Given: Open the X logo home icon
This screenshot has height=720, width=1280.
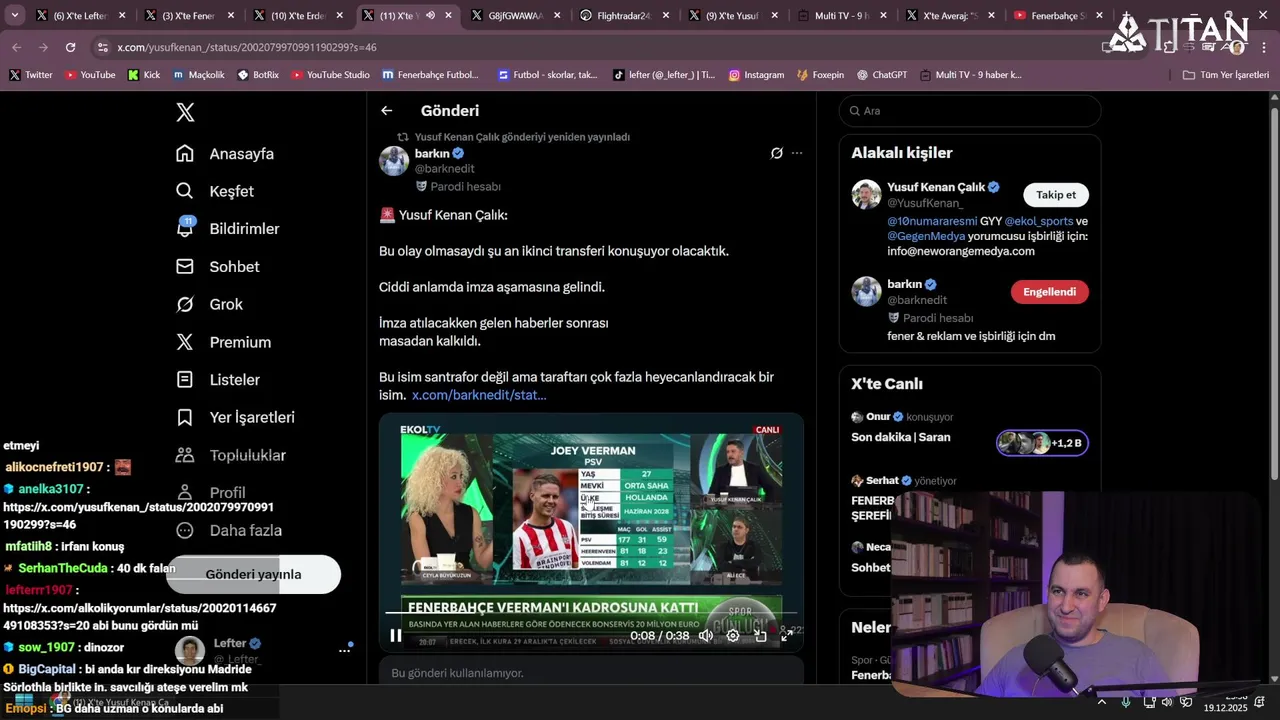Looking at the screenshot, I should point(185,112).
